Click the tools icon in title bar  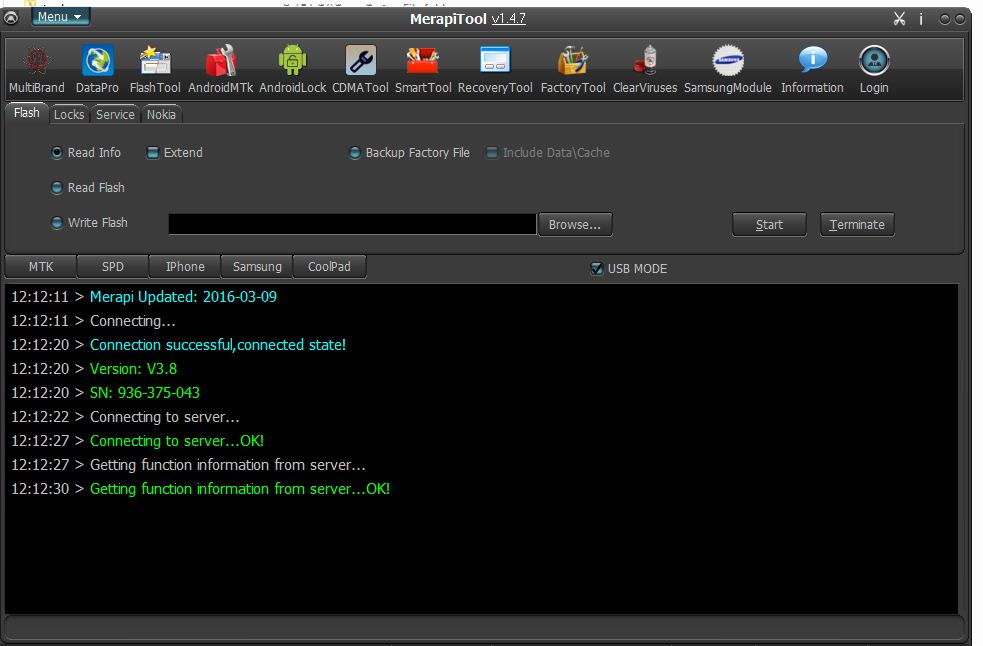[900, 19]
